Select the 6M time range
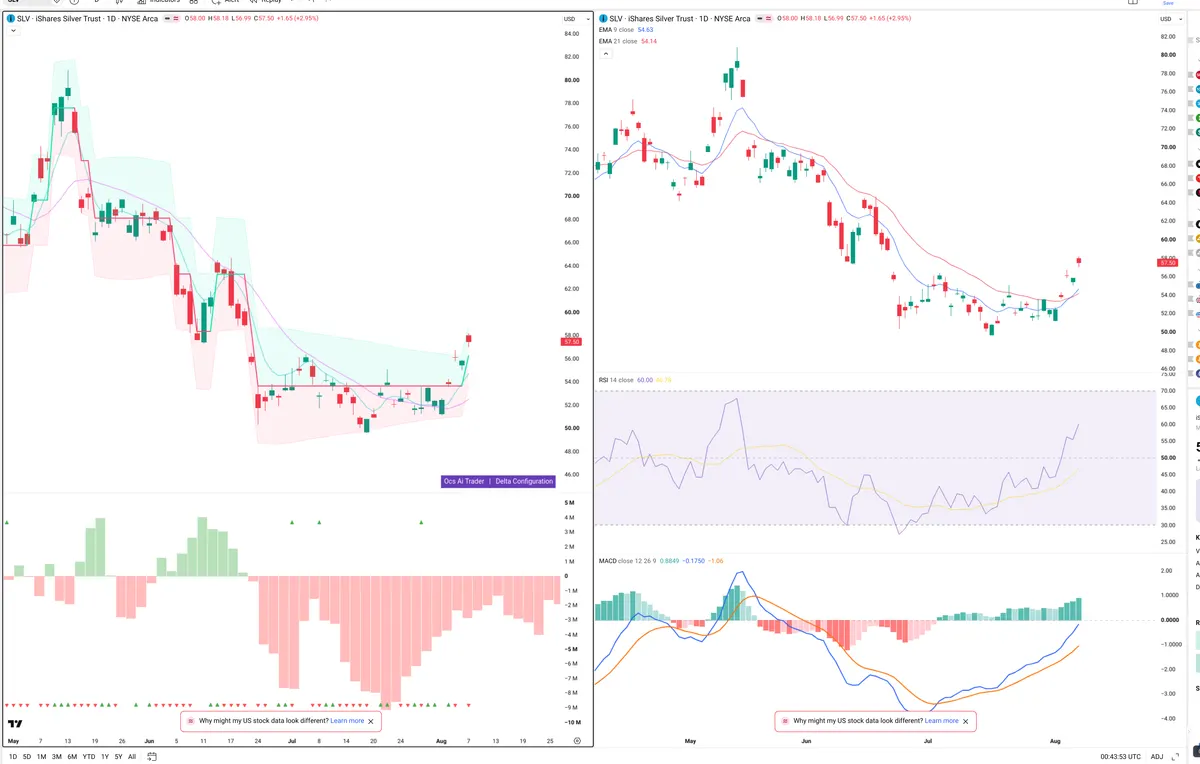This screenshot has height=764, width=1200. click(x=72, y=756)
